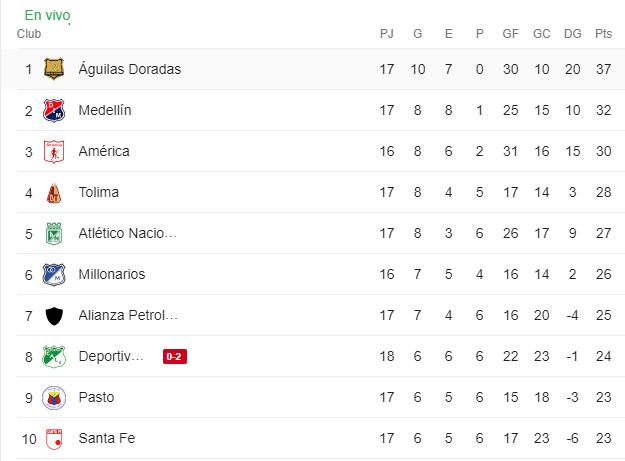Click the Pts column header

603,33
